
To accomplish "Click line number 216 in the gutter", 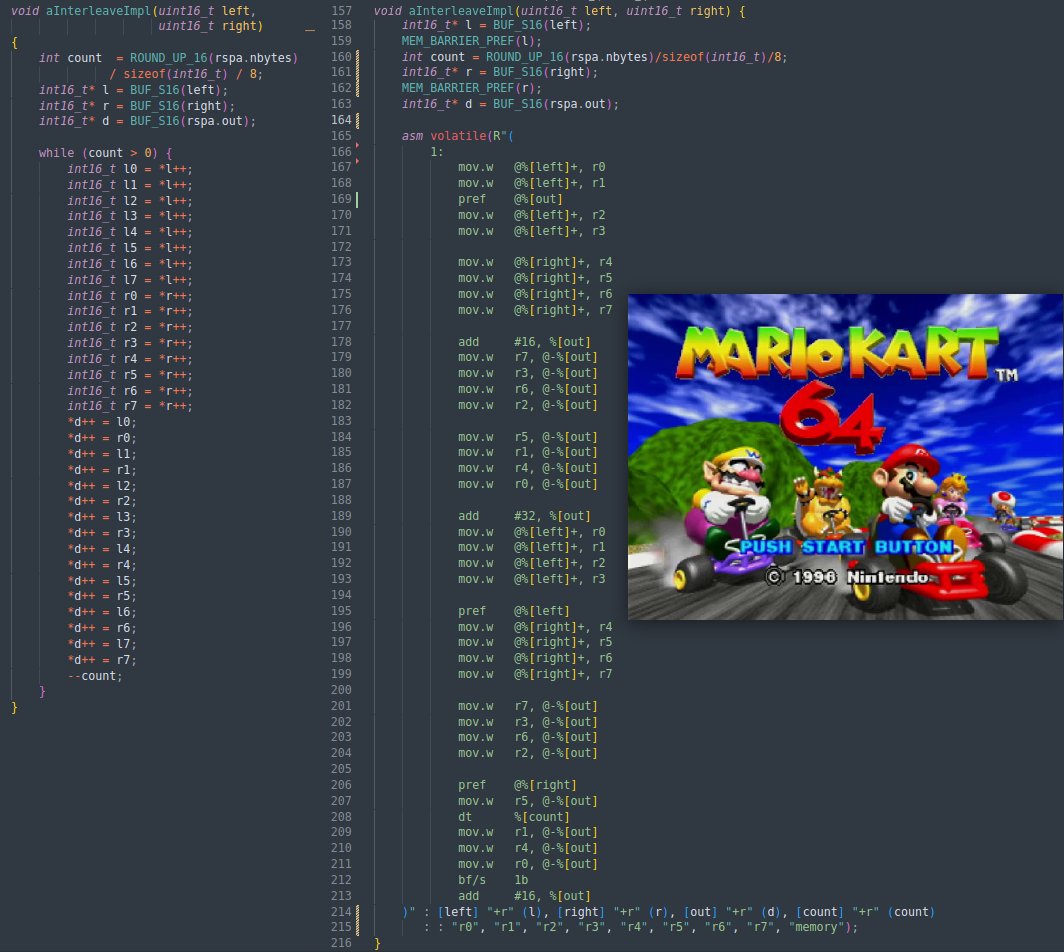I will pyautogui.click(x=341, y=943).
